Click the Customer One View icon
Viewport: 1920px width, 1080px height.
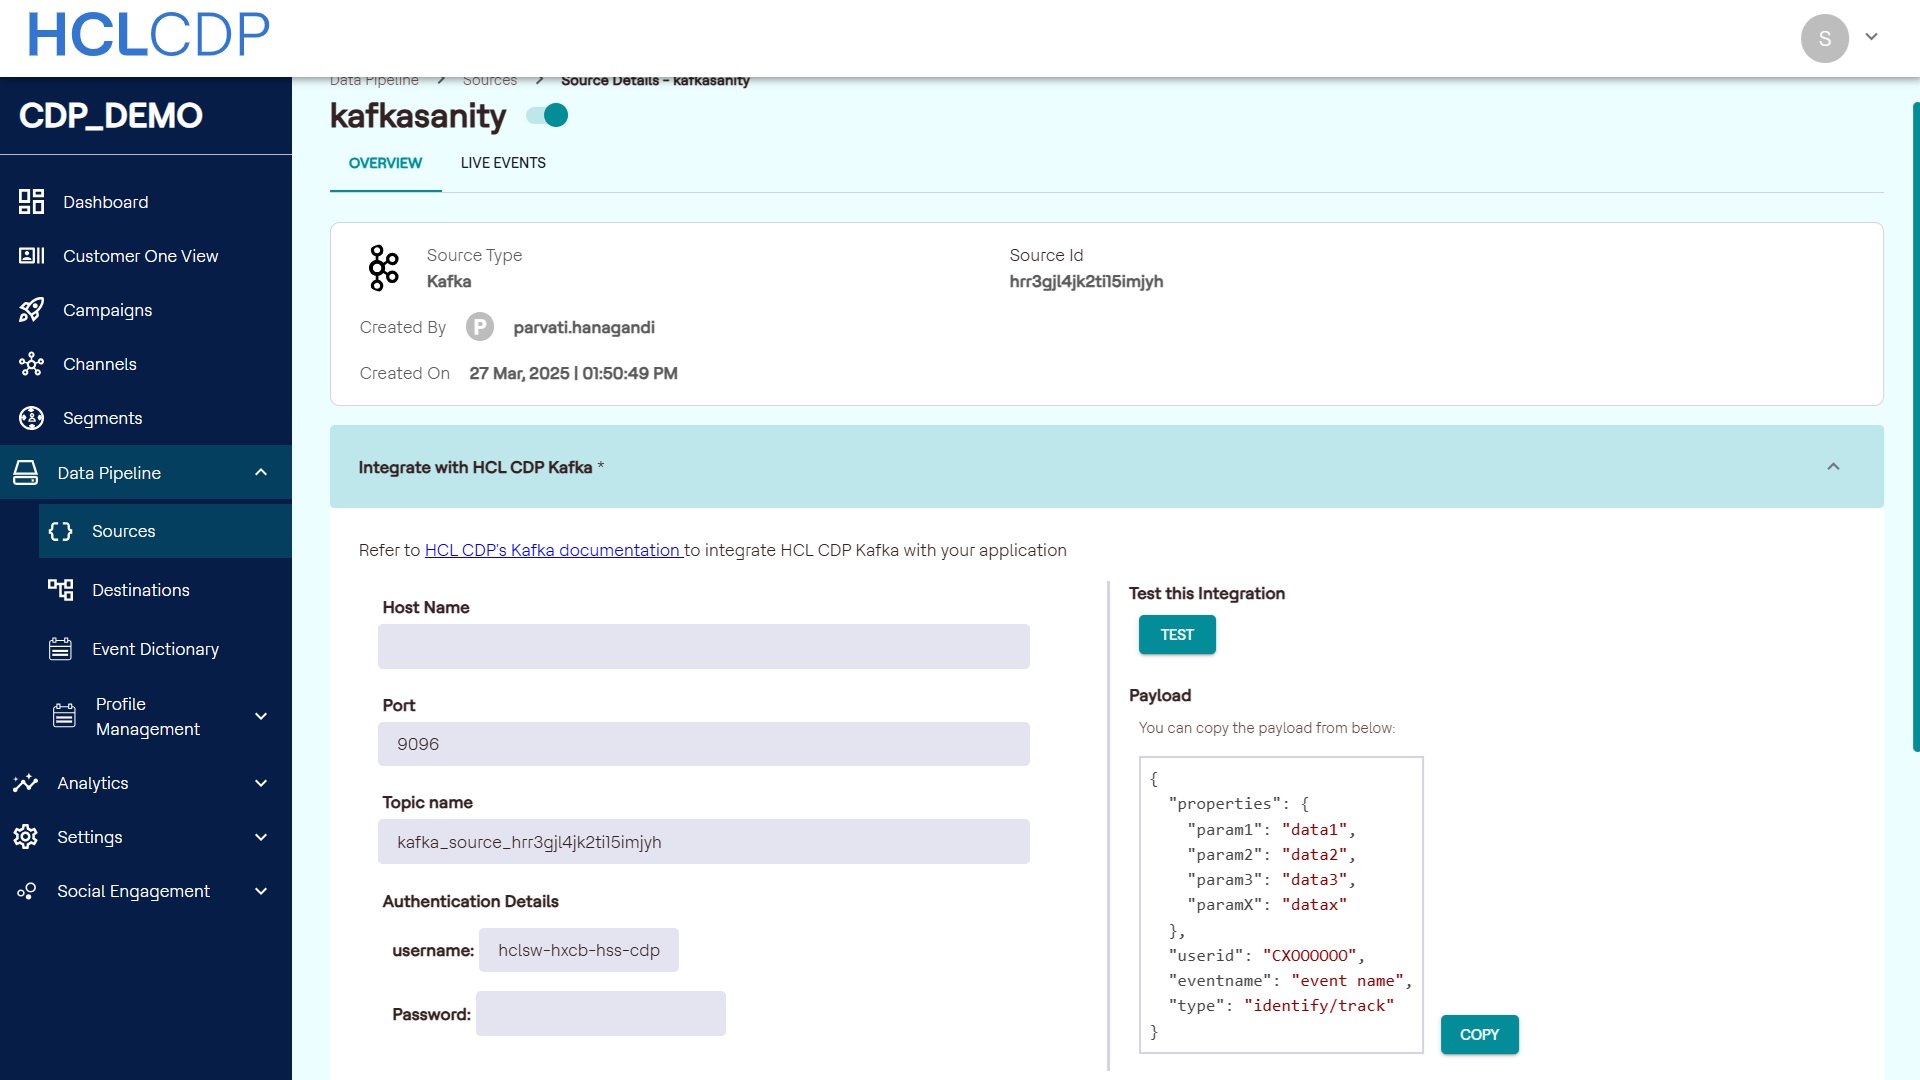pos(31,256)
